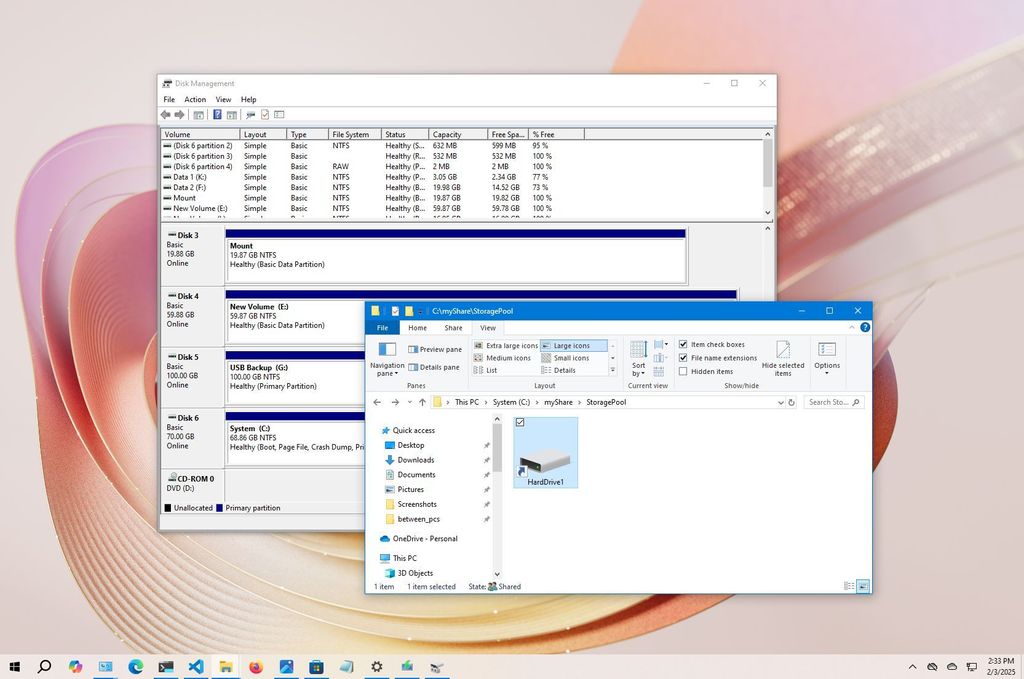Click myShare in the address bar breadcrumb
This screenshot has height=679, width=1024.
point(560,402)
